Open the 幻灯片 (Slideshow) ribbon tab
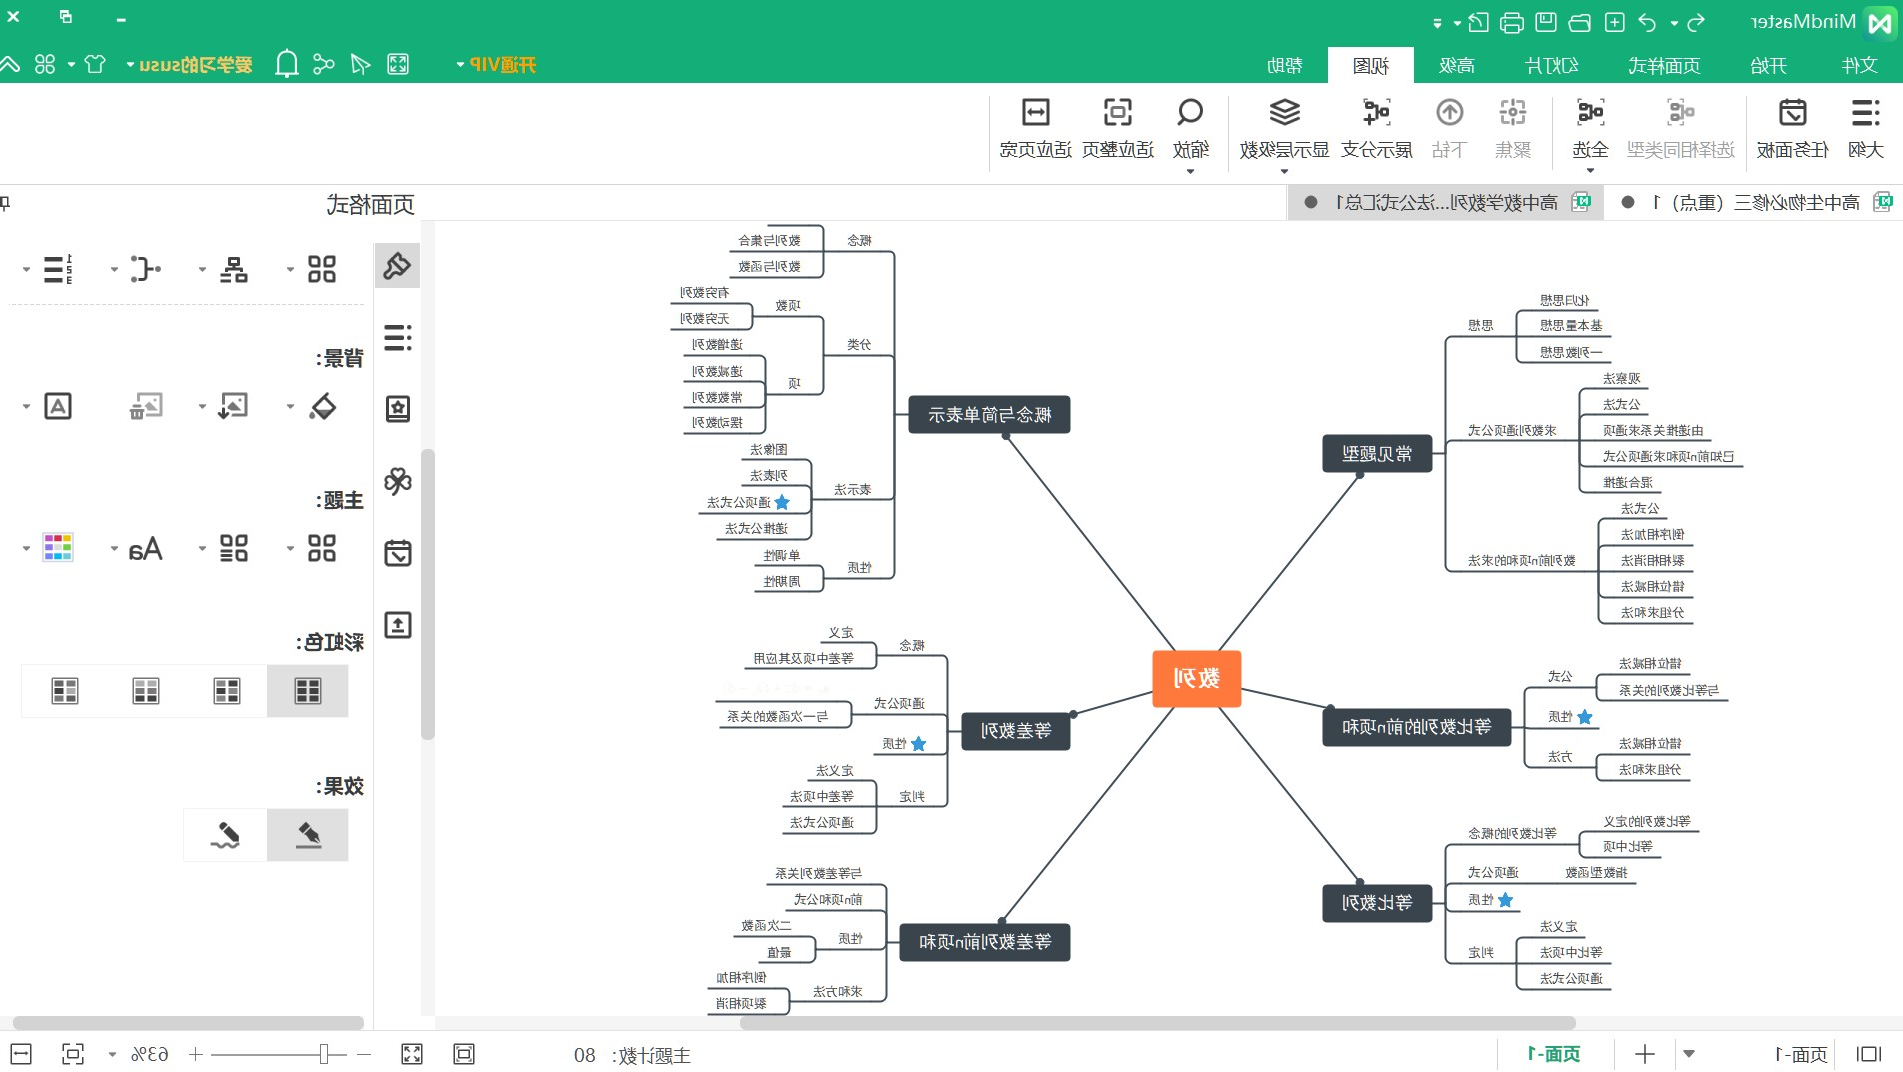The height and width of the screenshot is (1072, 1903). (1552, 65)
